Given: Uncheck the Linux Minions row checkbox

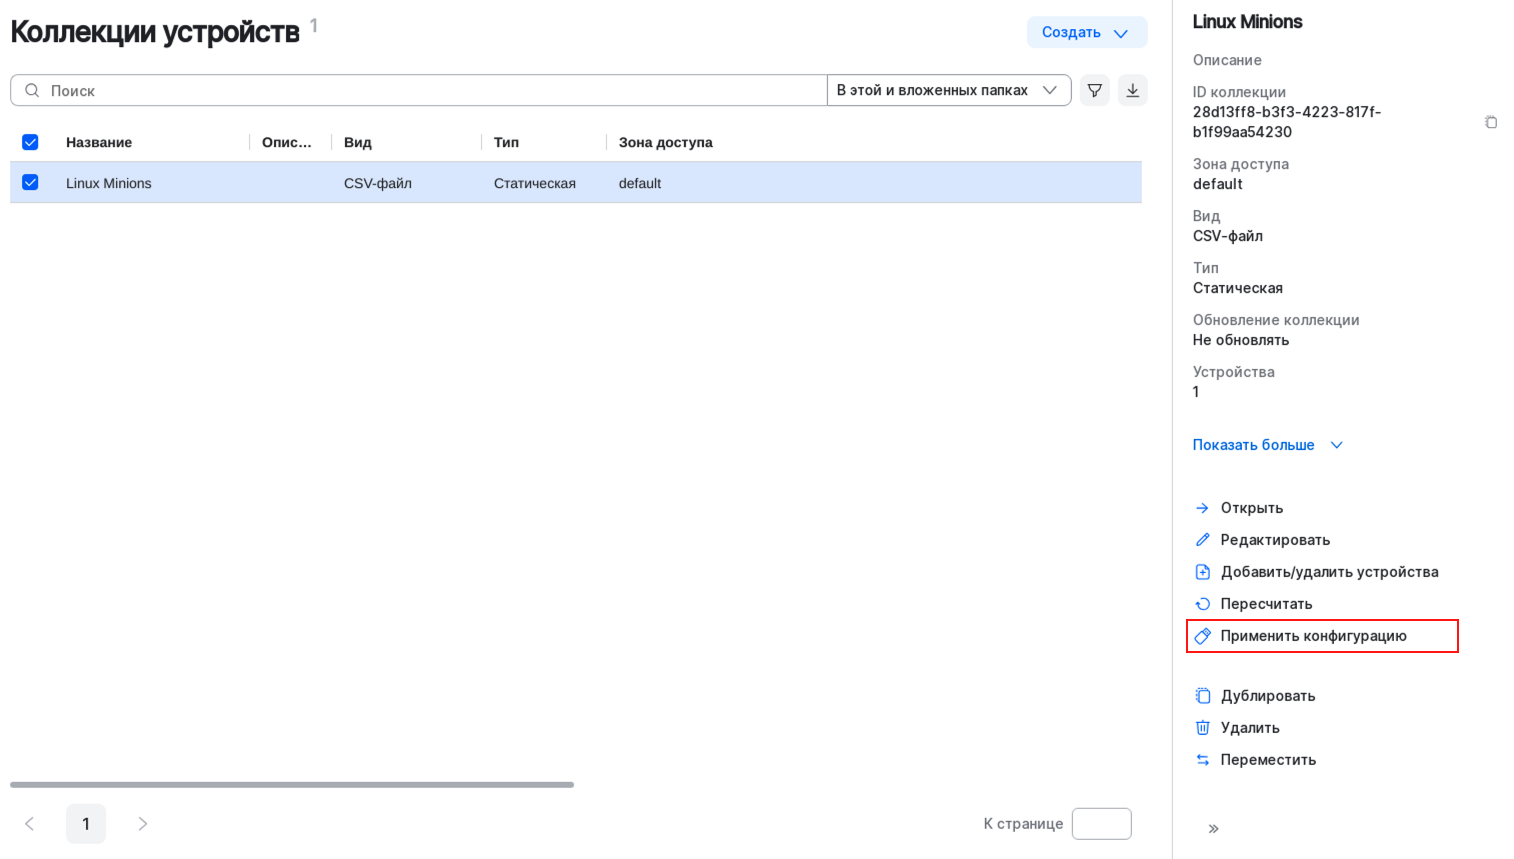Looking at the screenshot, I should (30, 183).
